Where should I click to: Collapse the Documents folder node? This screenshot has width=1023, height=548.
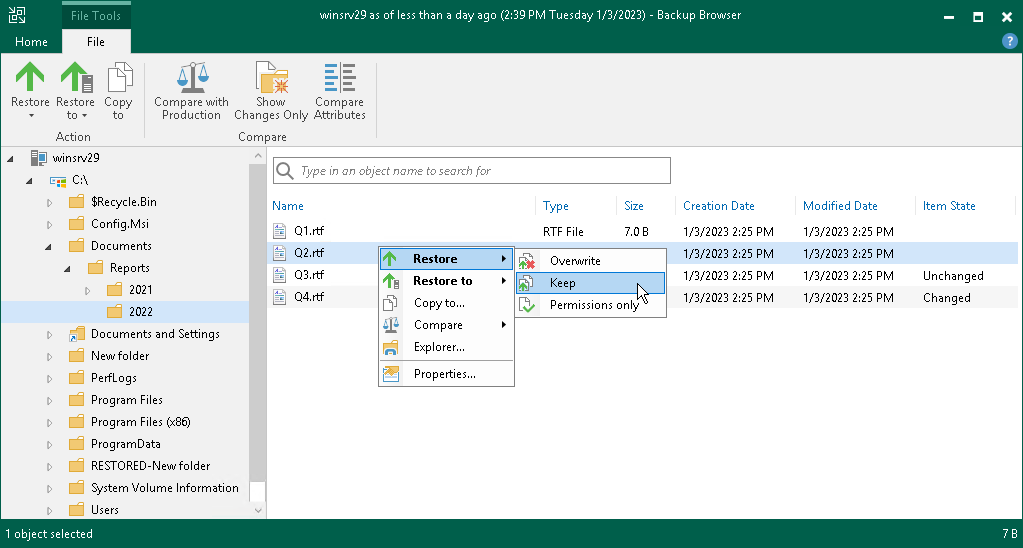point(48,247)
